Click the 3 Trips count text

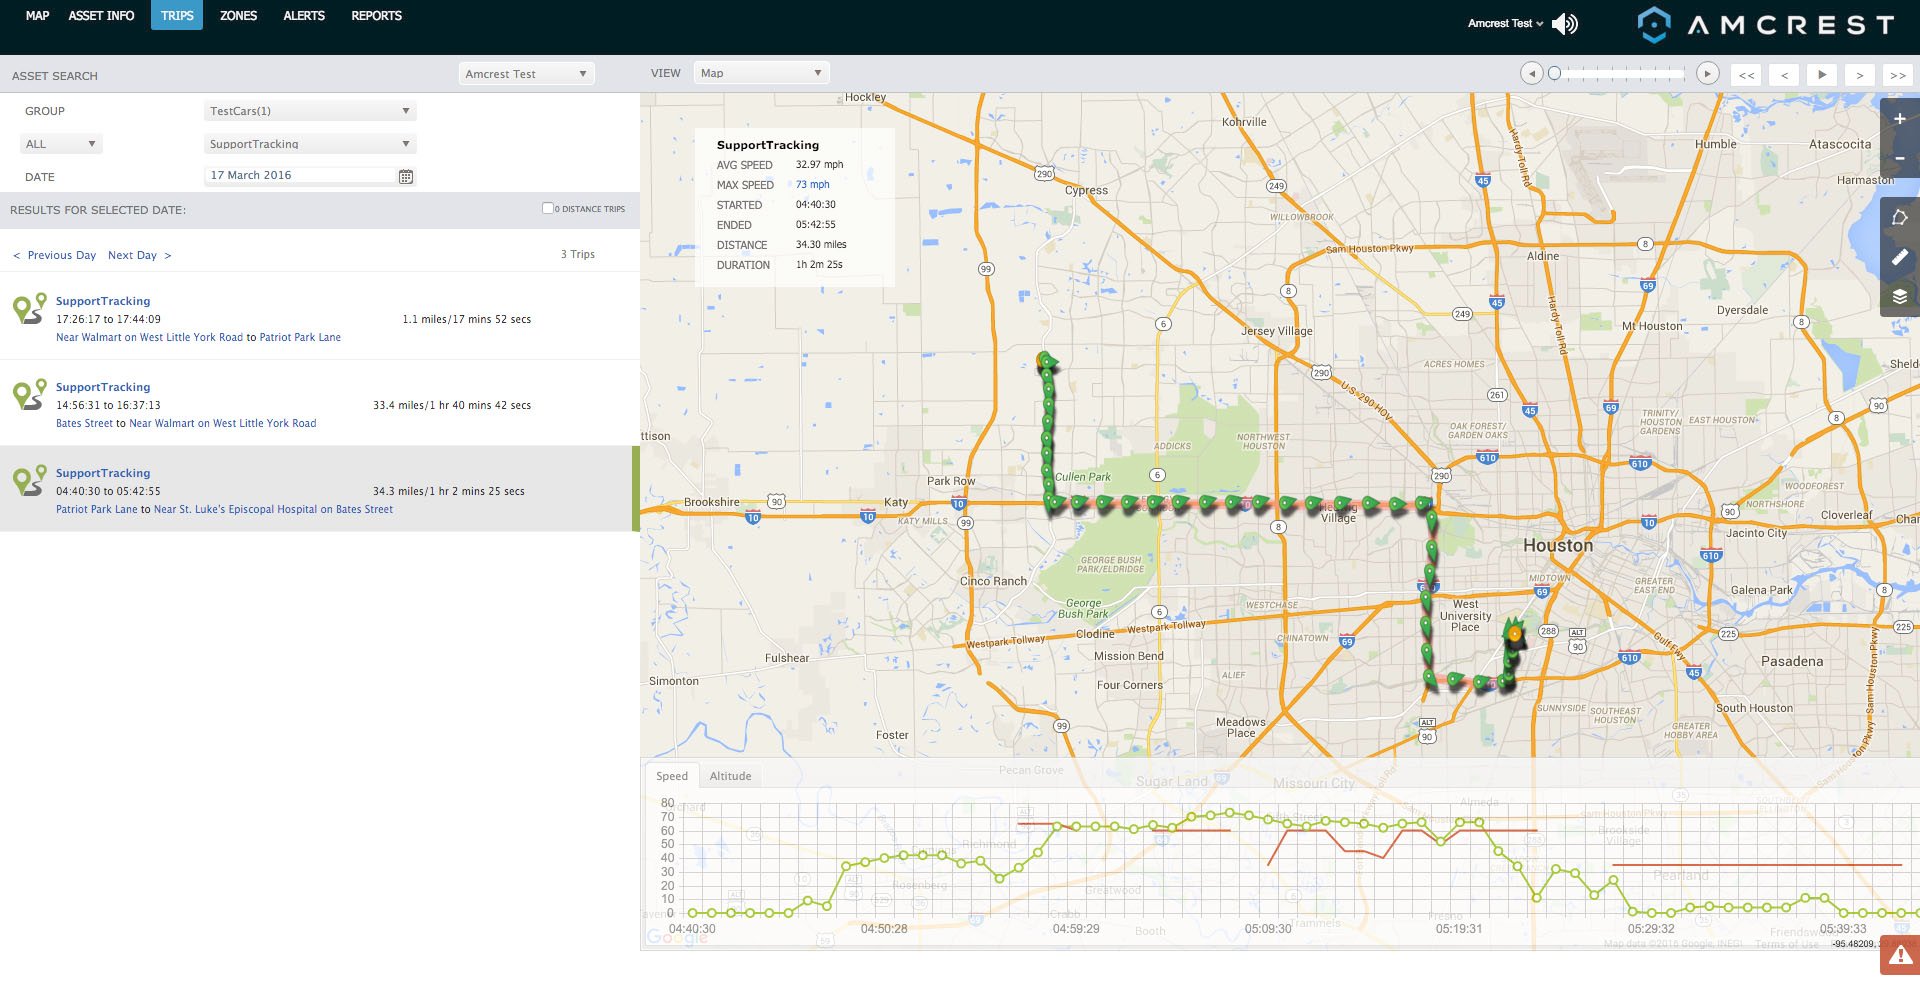click(578, 255)
